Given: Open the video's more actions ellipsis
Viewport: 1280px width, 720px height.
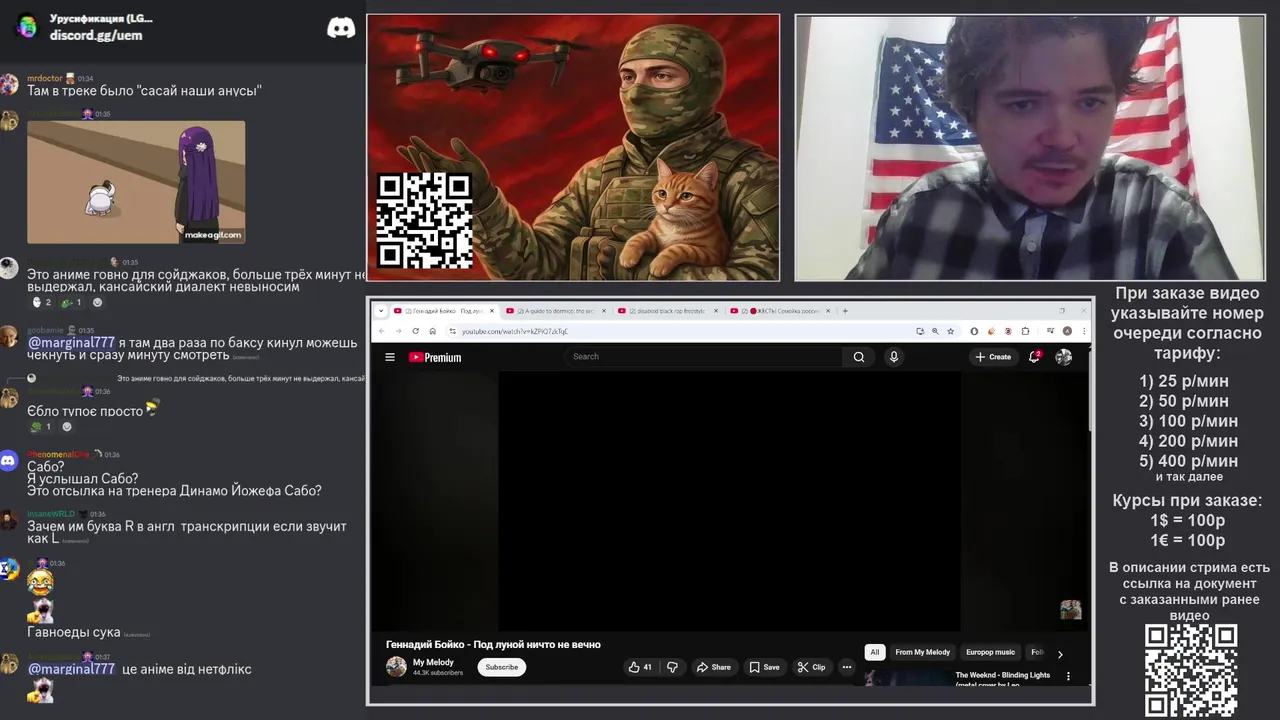Looking at the screenshot, I should (847, 667).
